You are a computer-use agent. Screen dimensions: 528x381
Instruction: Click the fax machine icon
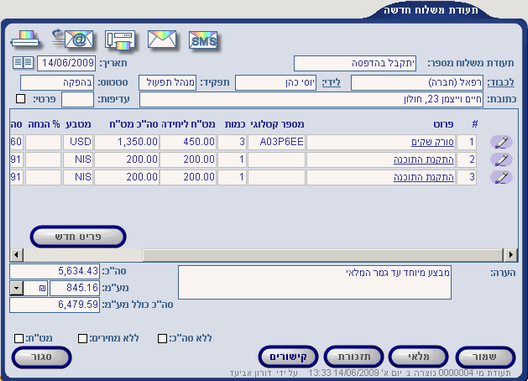120,40
